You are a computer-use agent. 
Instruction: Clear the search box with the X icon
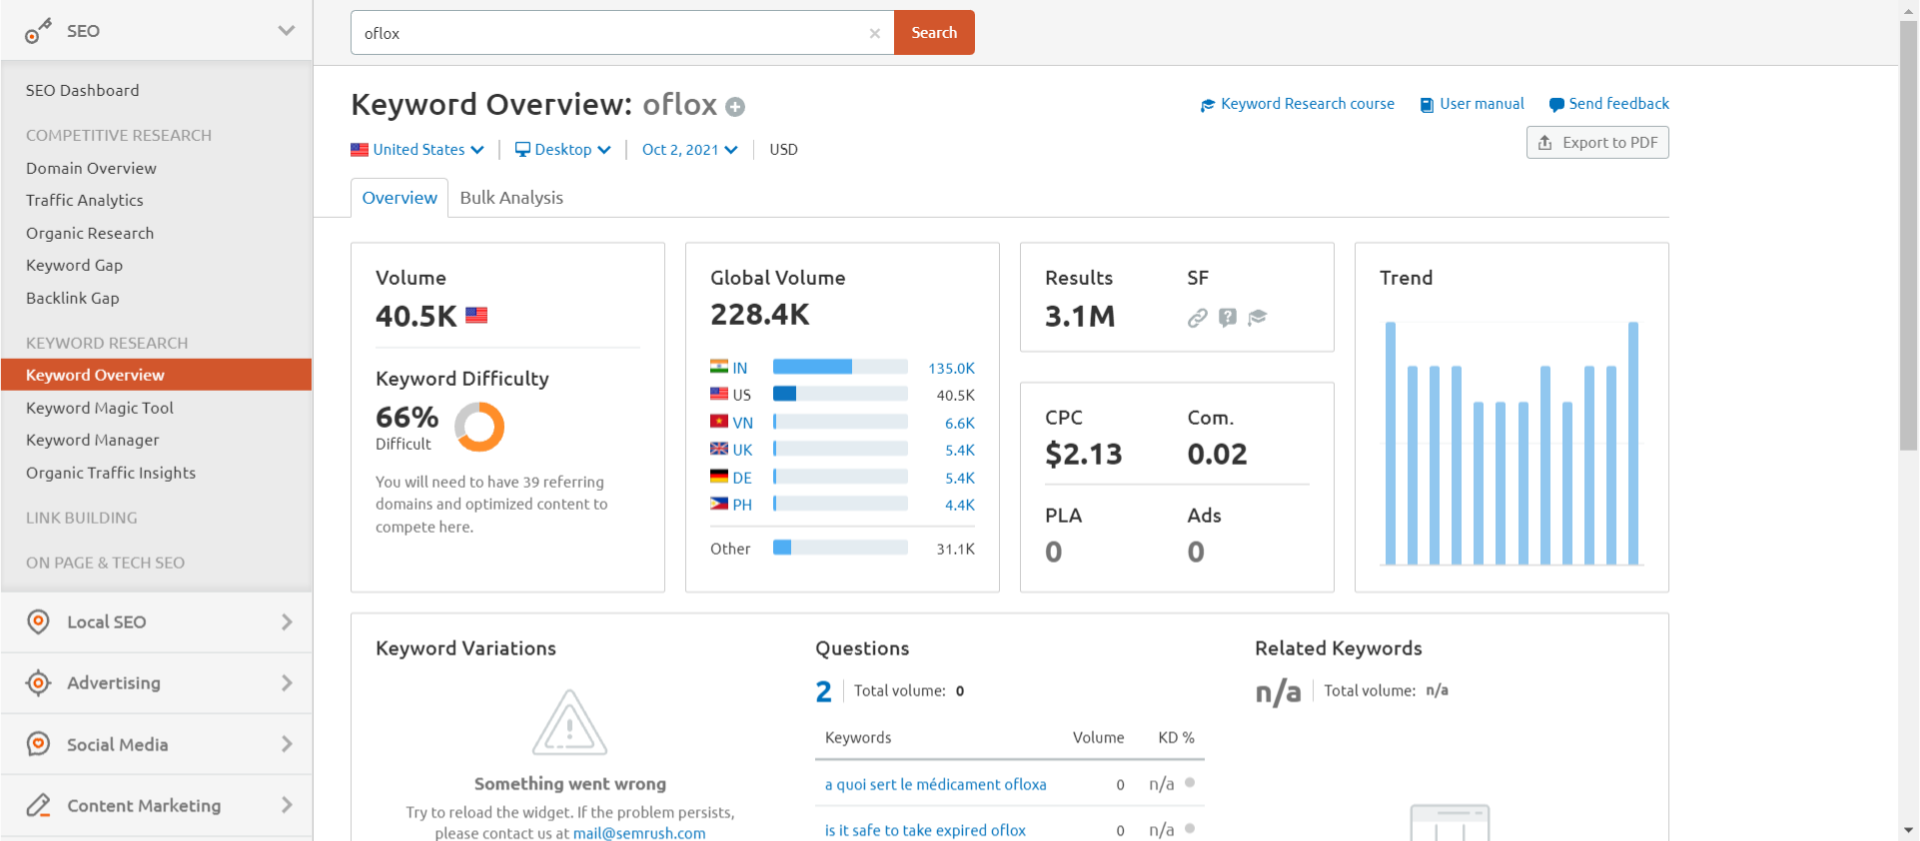click(x=875, y=33)
